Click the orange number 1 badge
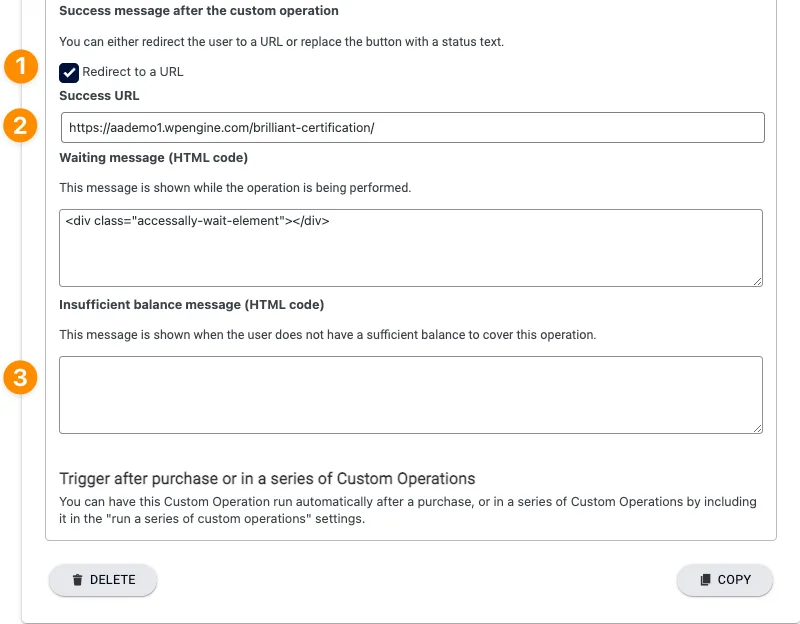The image size is (800, 624). point(21,68)
